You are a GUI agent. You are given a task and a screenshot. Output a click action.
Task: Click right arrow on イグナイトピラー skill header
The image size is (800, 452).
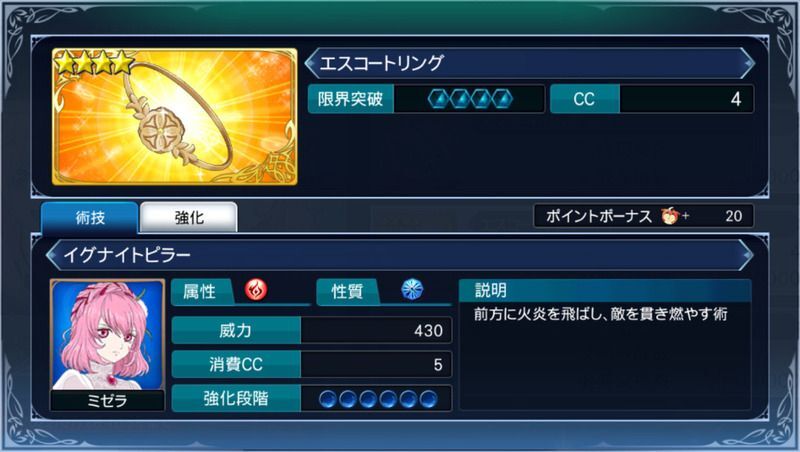746,255
